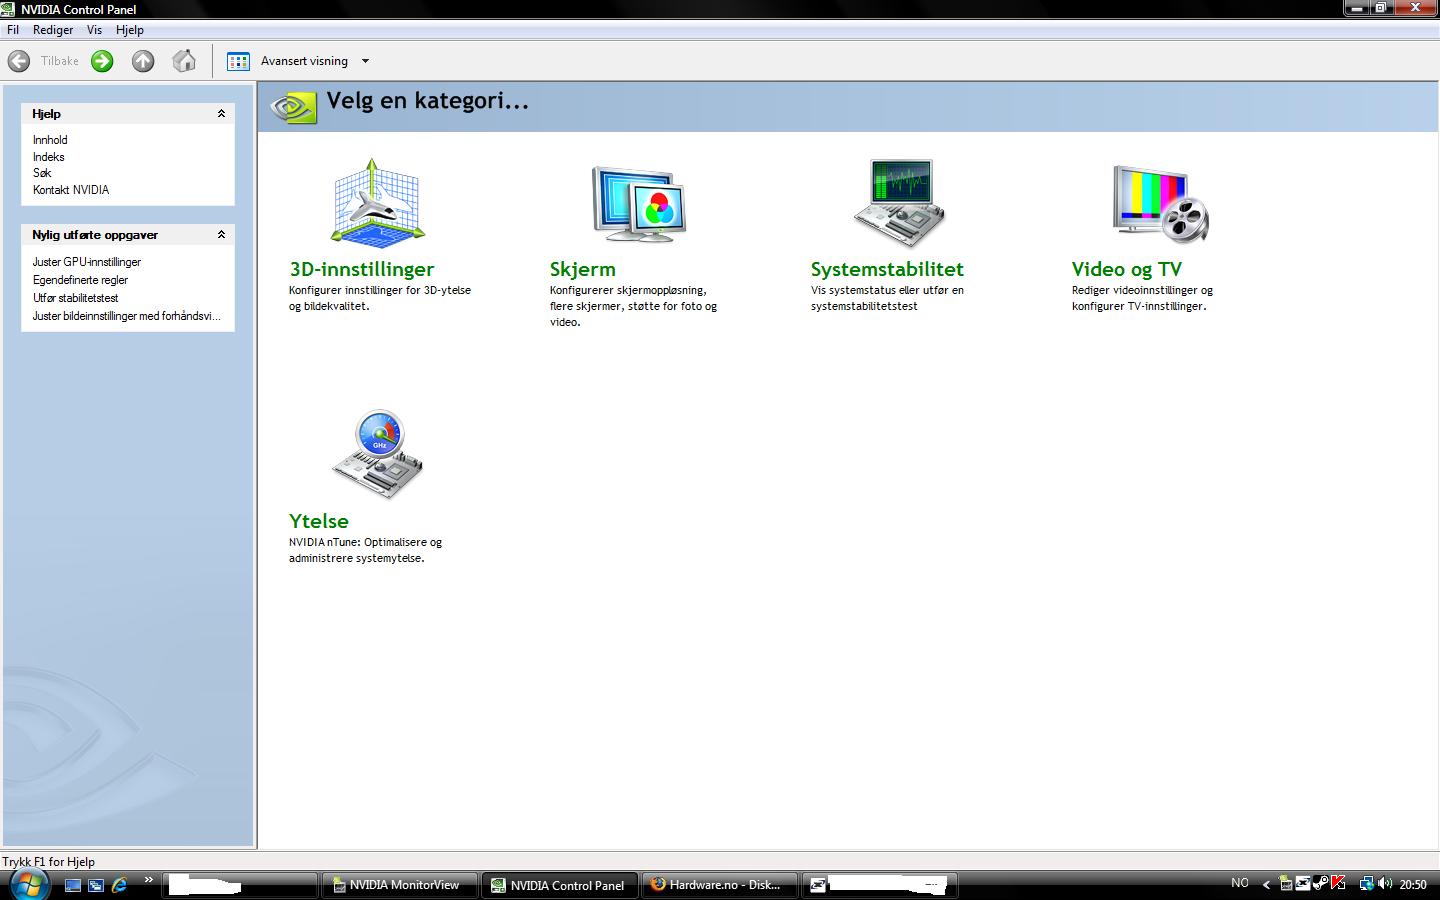This screenshot has height=900, width=1440.
Task: Click Show Desktop quick launch icon
Action: pos(73,885)
